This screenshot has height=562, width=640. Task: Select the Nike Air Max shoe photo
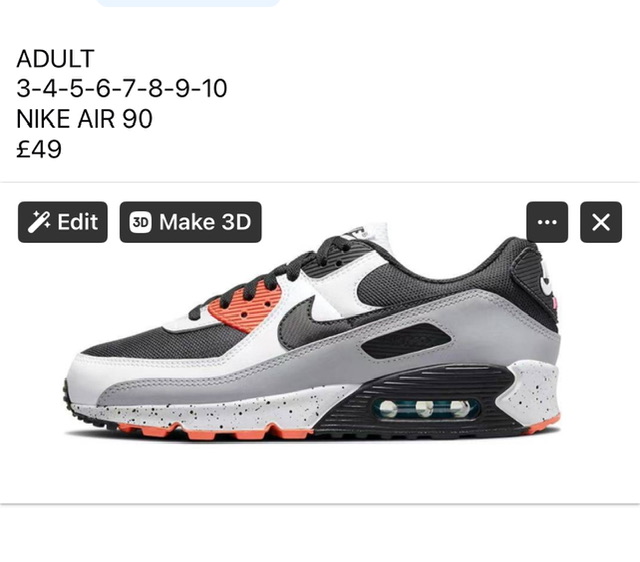tap(313, 333)
